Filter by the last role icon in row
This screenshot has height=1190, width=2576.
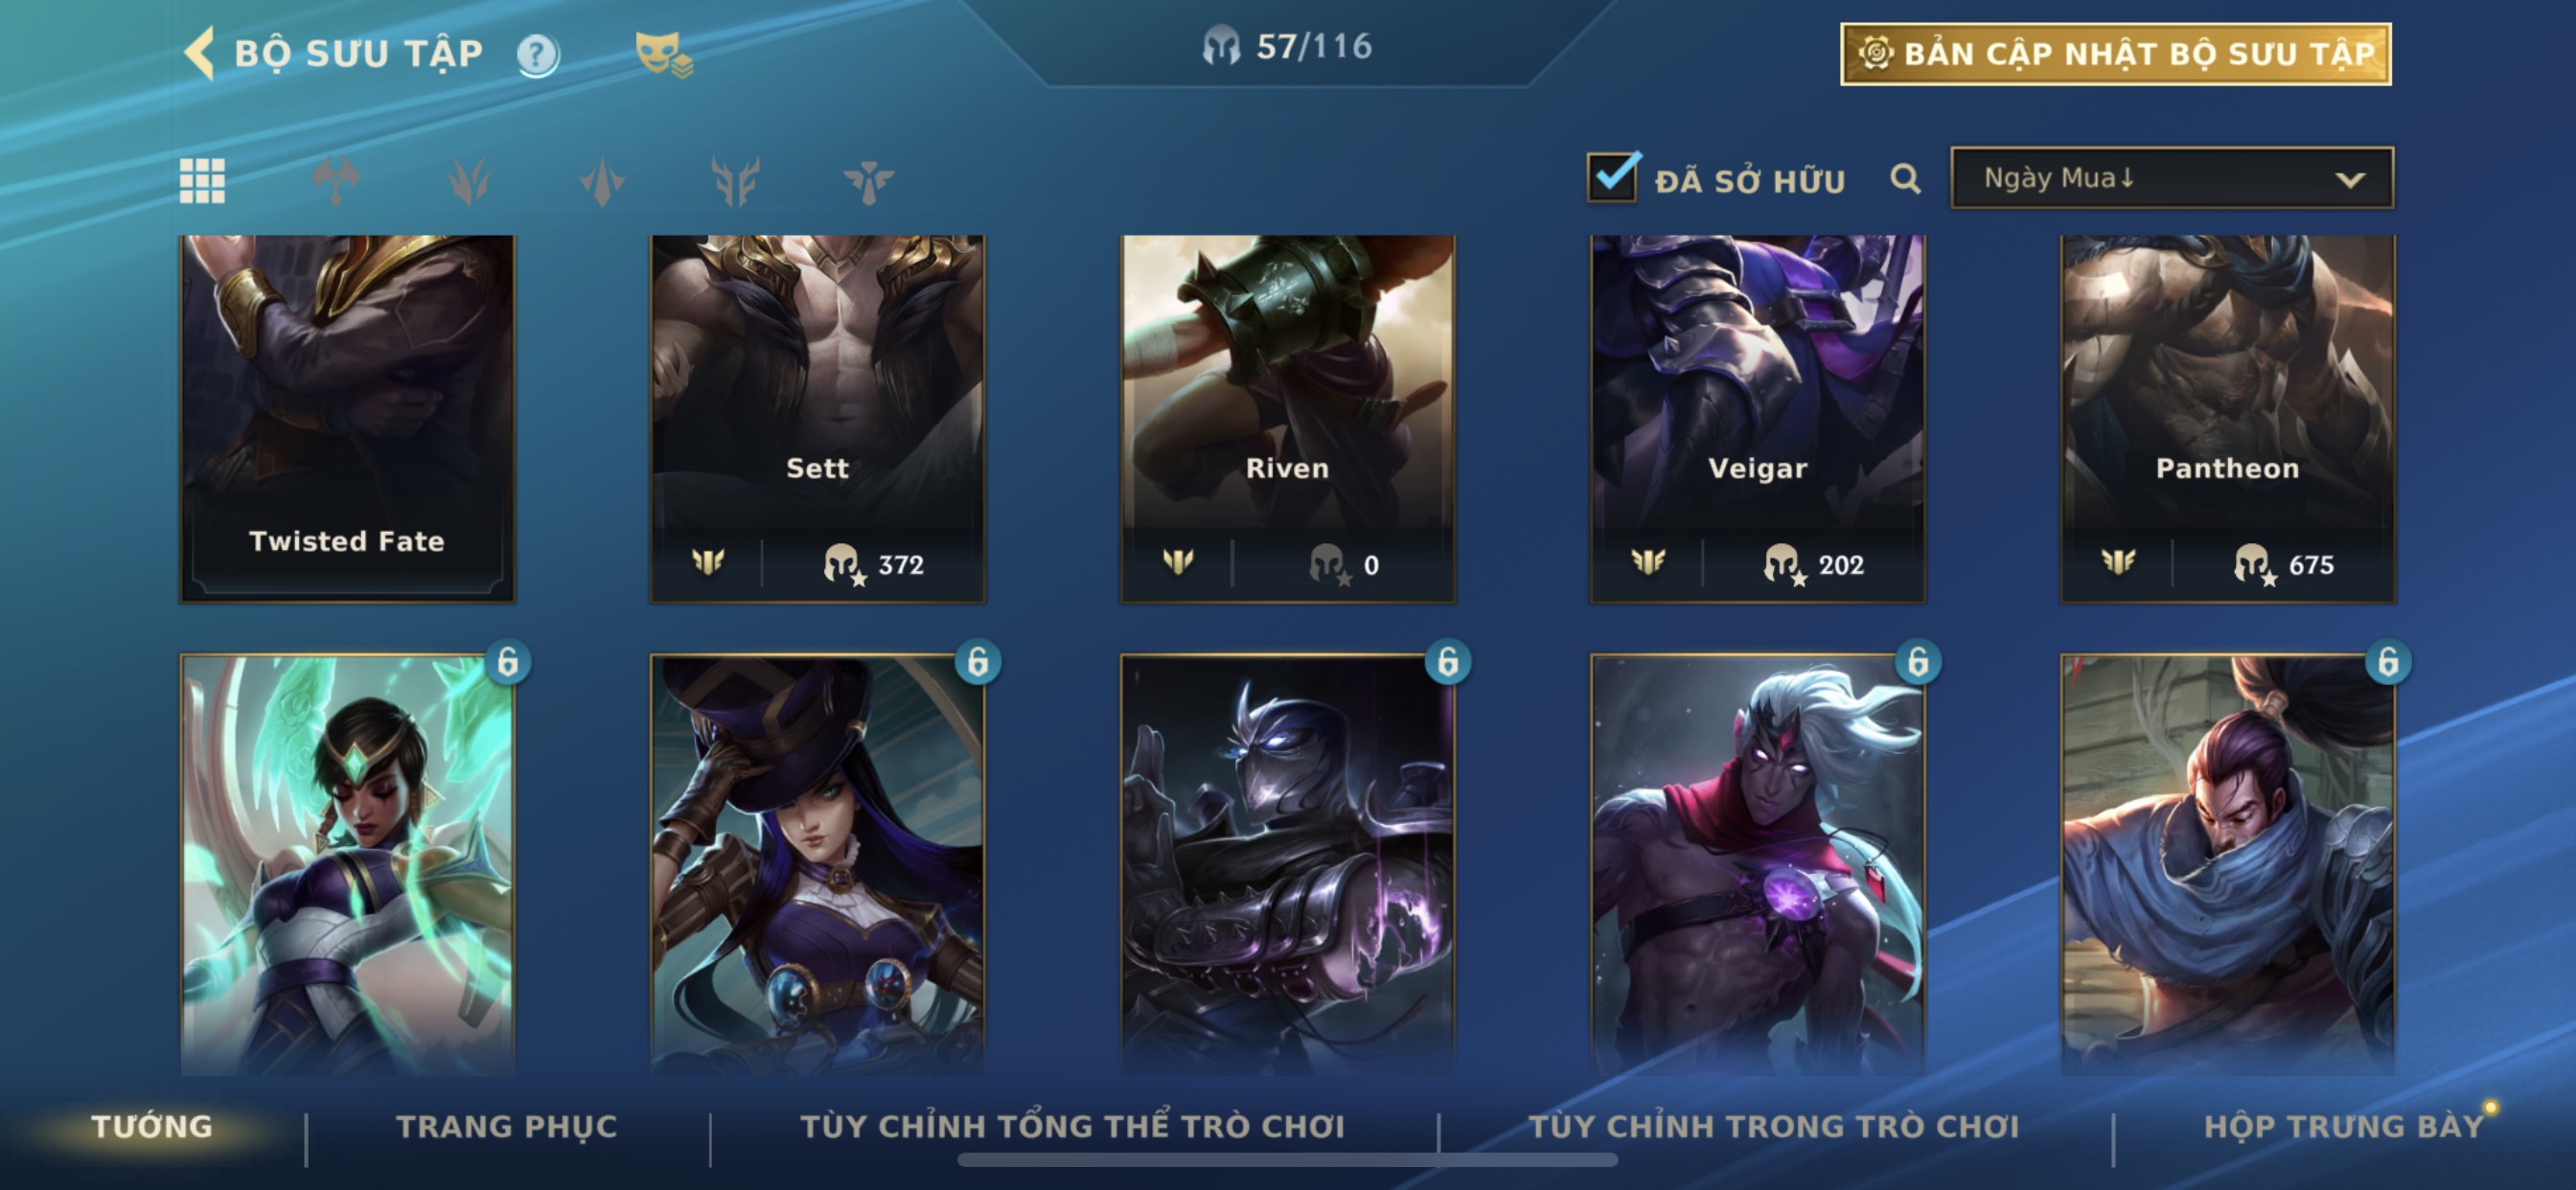click(868, 181)
